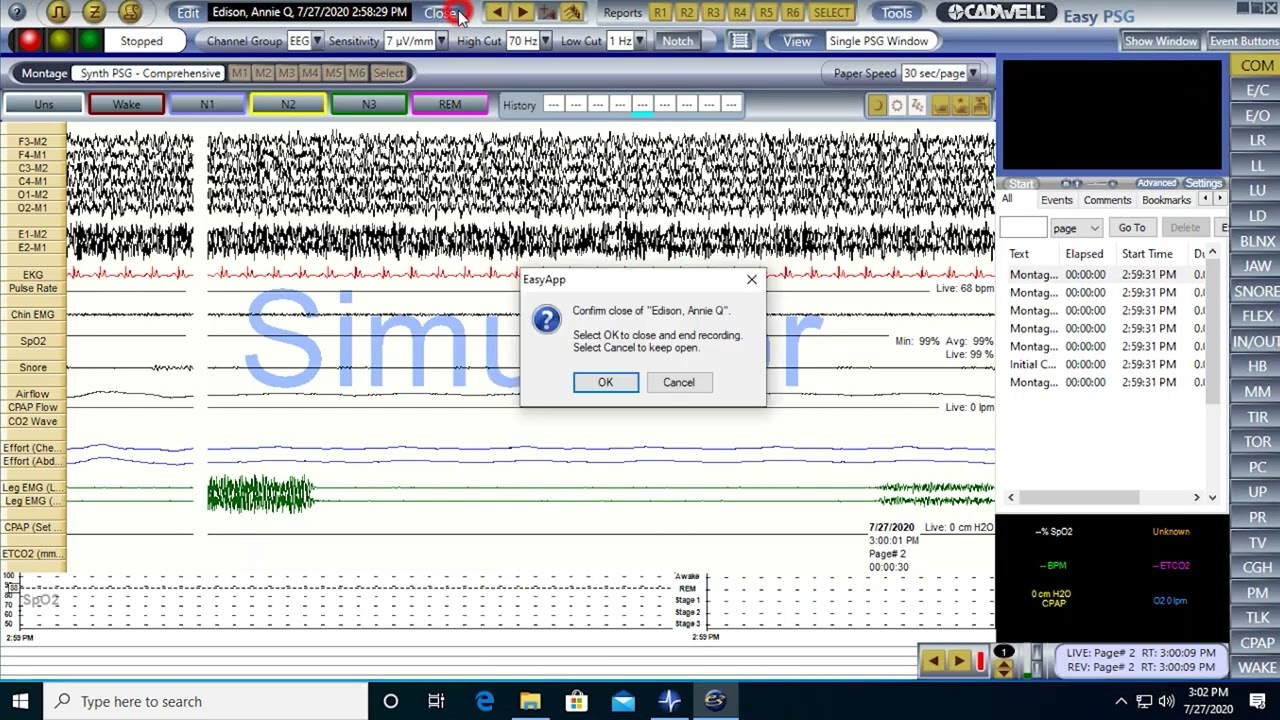Click the Go To button
1280x720 pixels.
[1132, 228]
